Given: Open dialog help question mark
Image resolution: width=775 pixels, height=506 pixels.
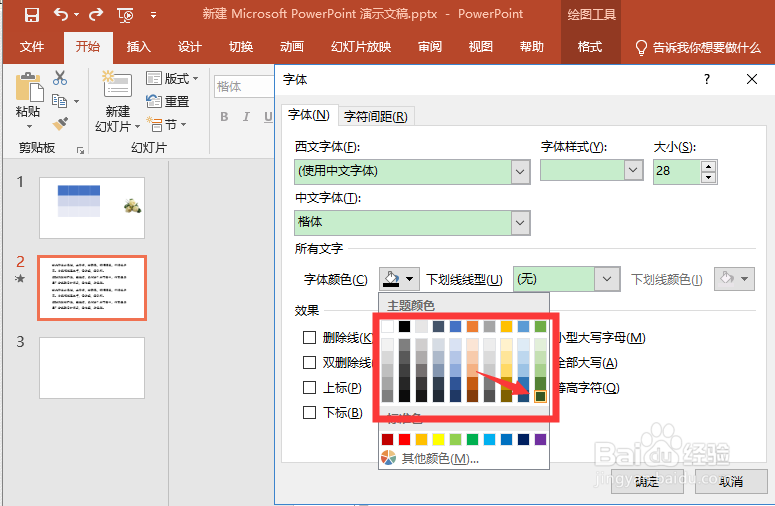Looking at the screenshot, I should tap(707, 79).
